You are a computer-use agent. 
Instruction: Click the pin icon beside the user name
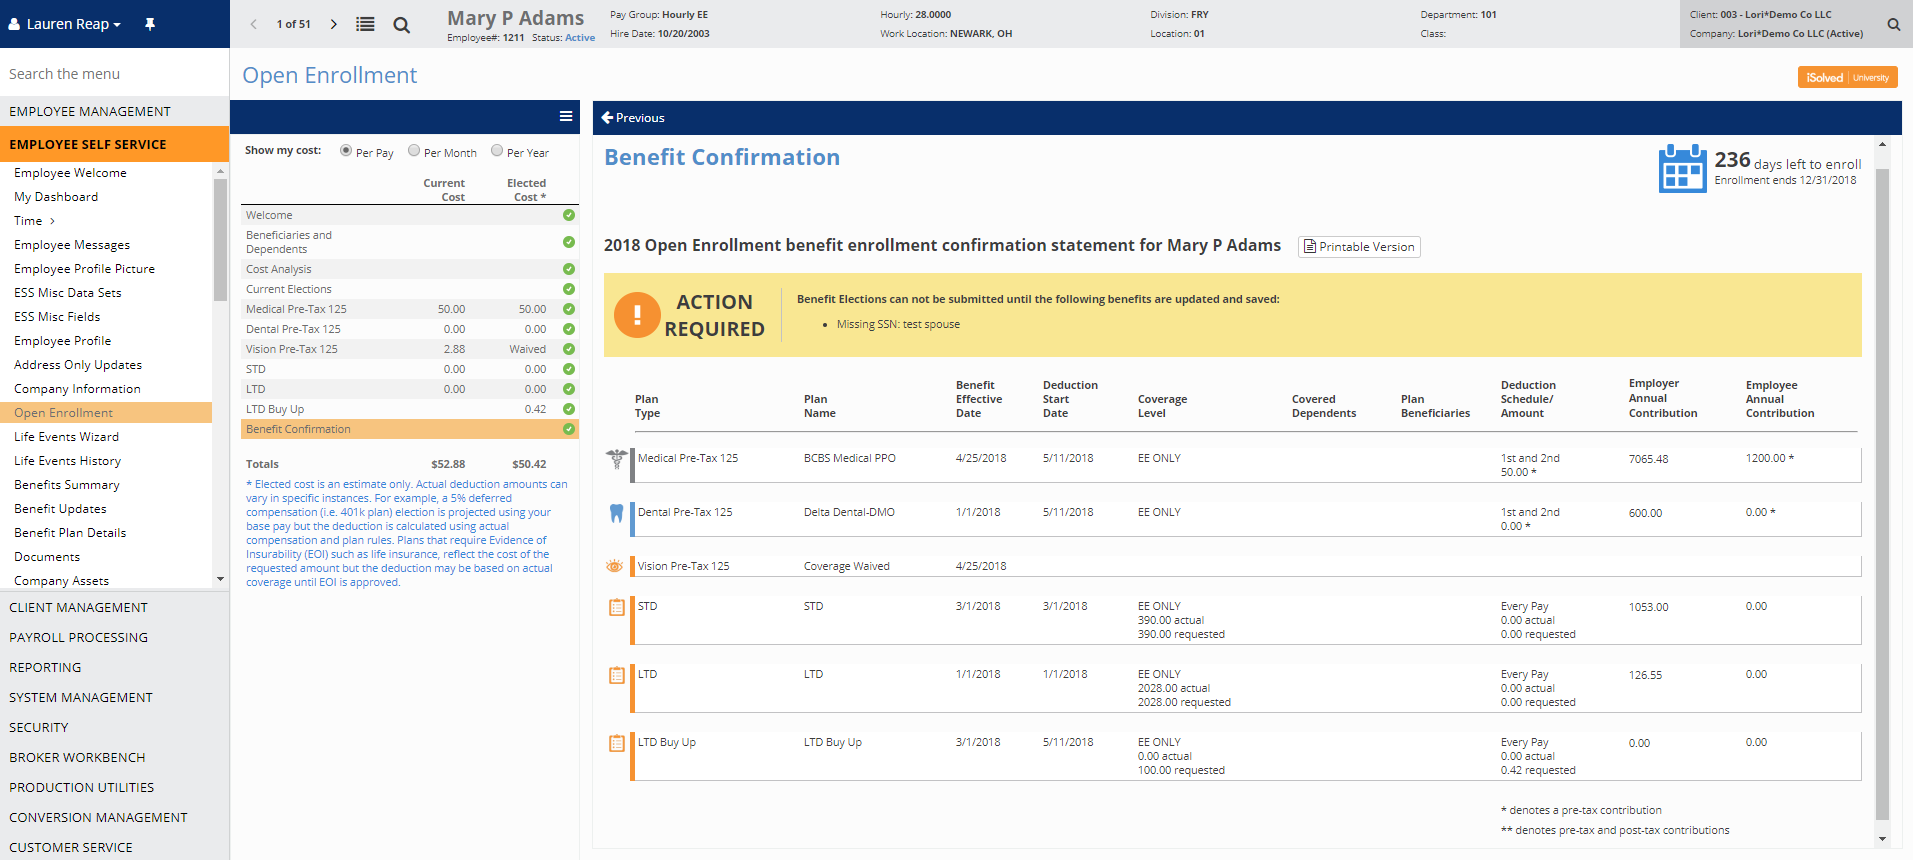tap(150, 24)
